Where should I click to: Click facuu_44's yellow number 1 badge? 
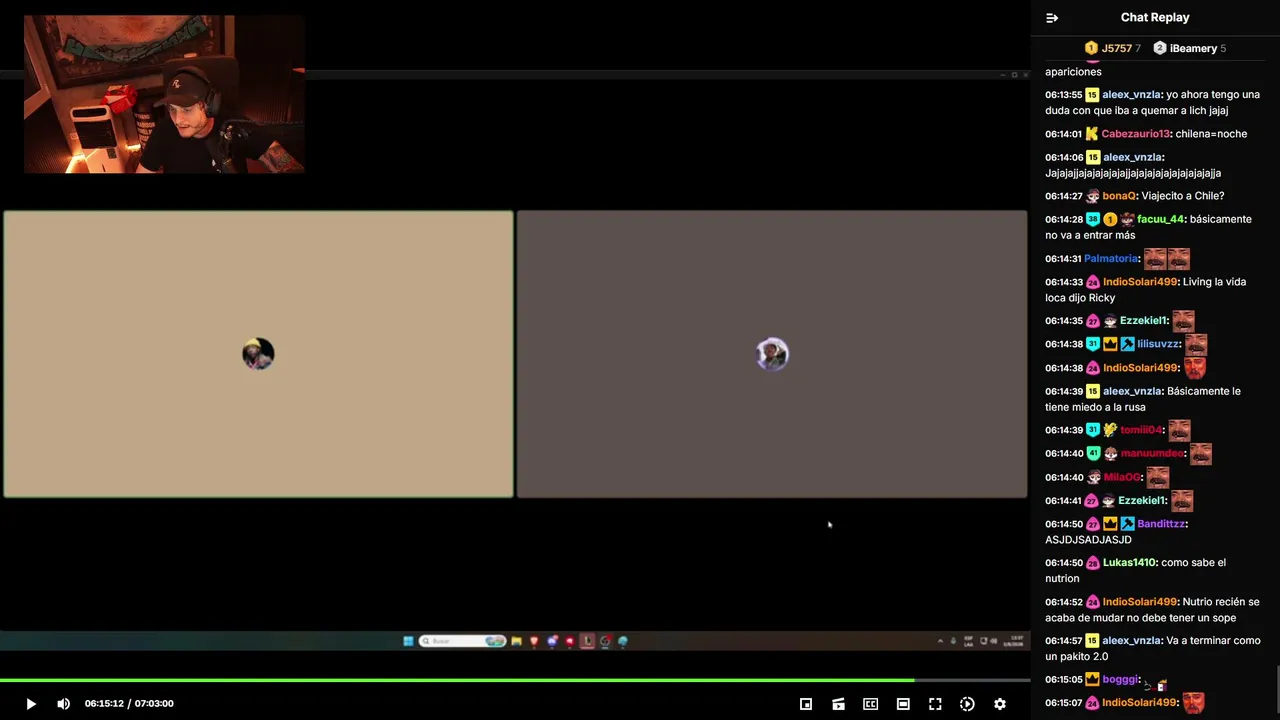pos(1110,219)
